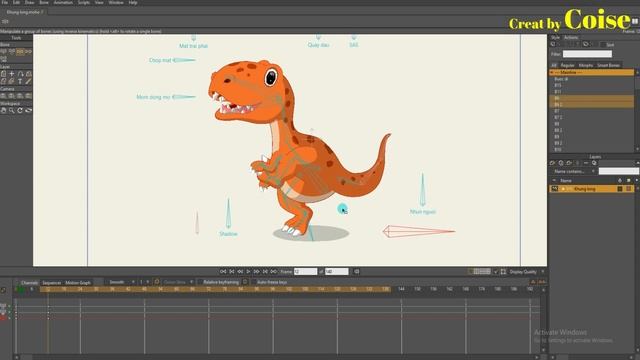
Task: Select the B7 action in list
Action: [592, 111]
